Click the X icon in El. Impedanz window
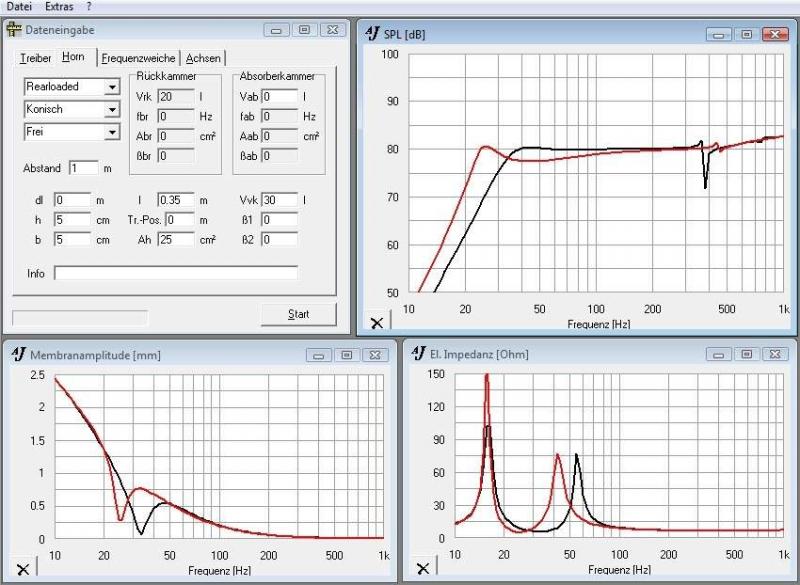800x585 pixels. (423, 568)
